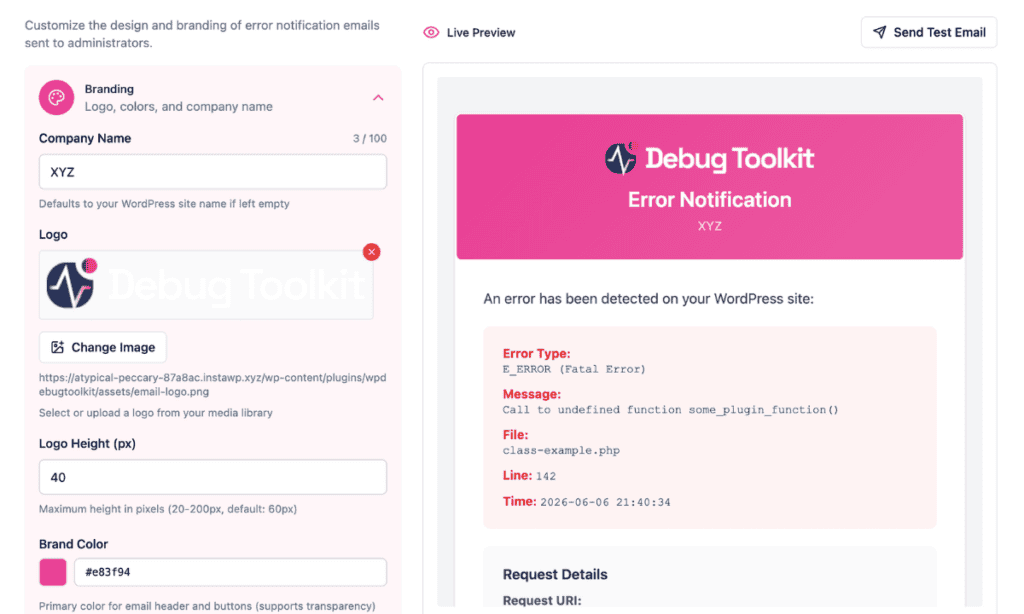
Task: Click 'Call to undefined function' message text
Action: coord(670,410)
